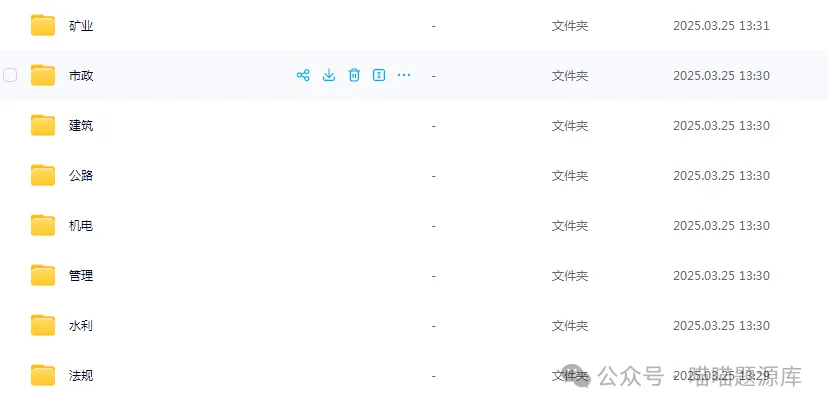
Task: Rename the 市政 folder
Action: pos(379,75)
